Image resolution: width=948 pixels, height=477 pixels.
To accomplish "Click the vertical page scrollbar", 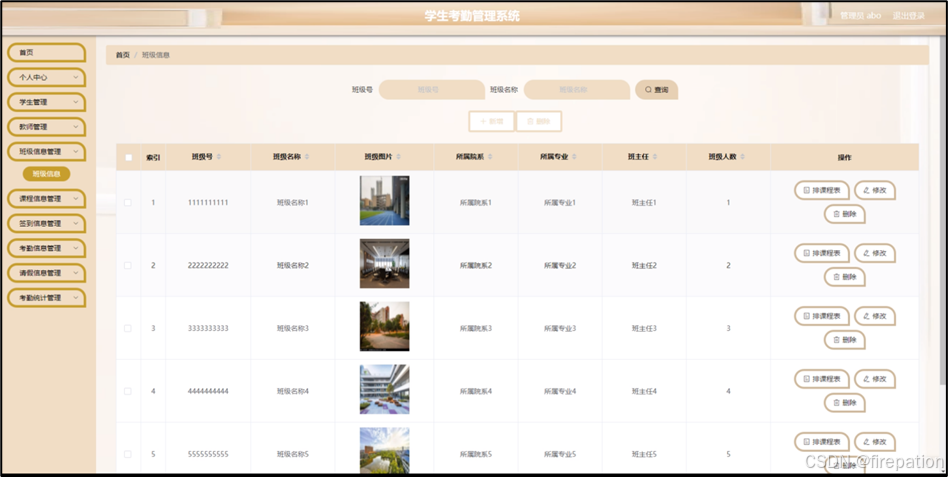I will [x=944, y=212].
